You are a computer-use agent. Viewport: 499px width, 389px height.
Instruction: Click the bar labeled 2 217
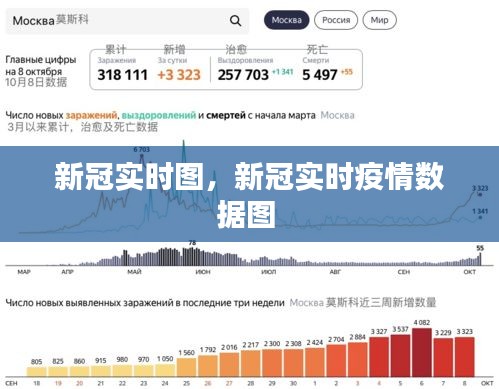[x=251, y=364]
